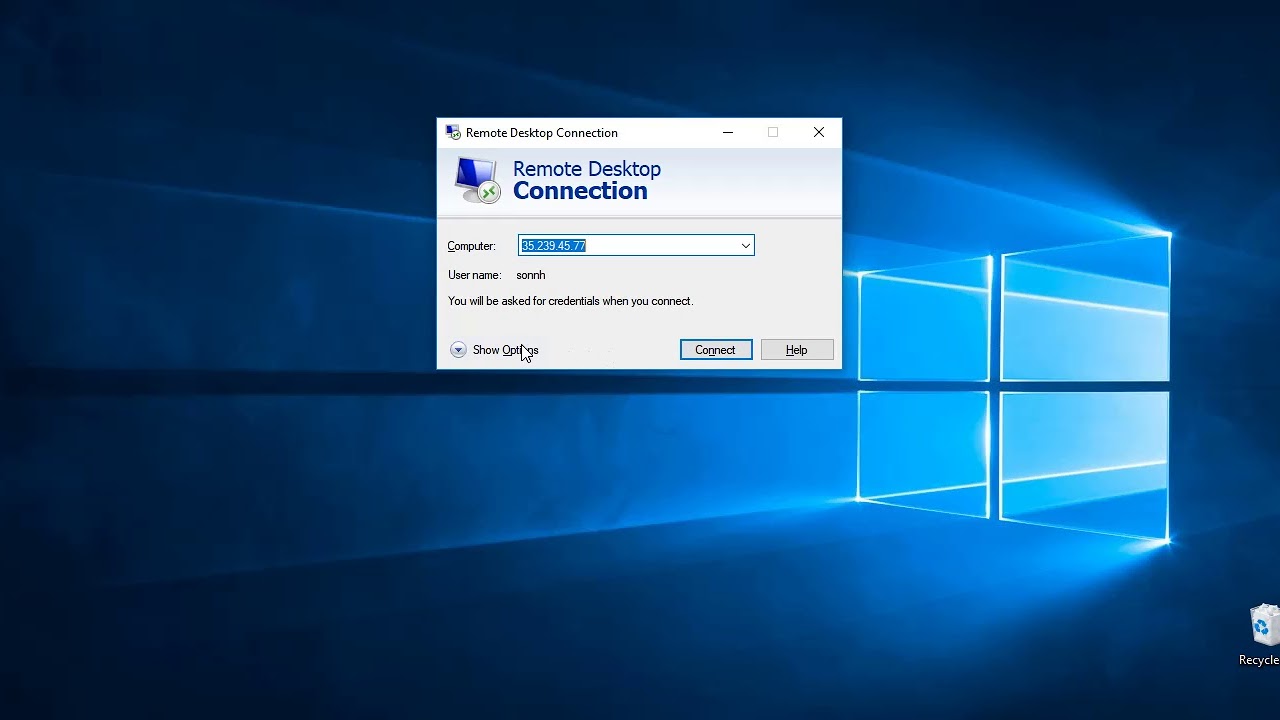Click the Remote Desktop monitor logo
This screenshot has height=720, width=1280.
pyautogui.click(x=477, y=180)
